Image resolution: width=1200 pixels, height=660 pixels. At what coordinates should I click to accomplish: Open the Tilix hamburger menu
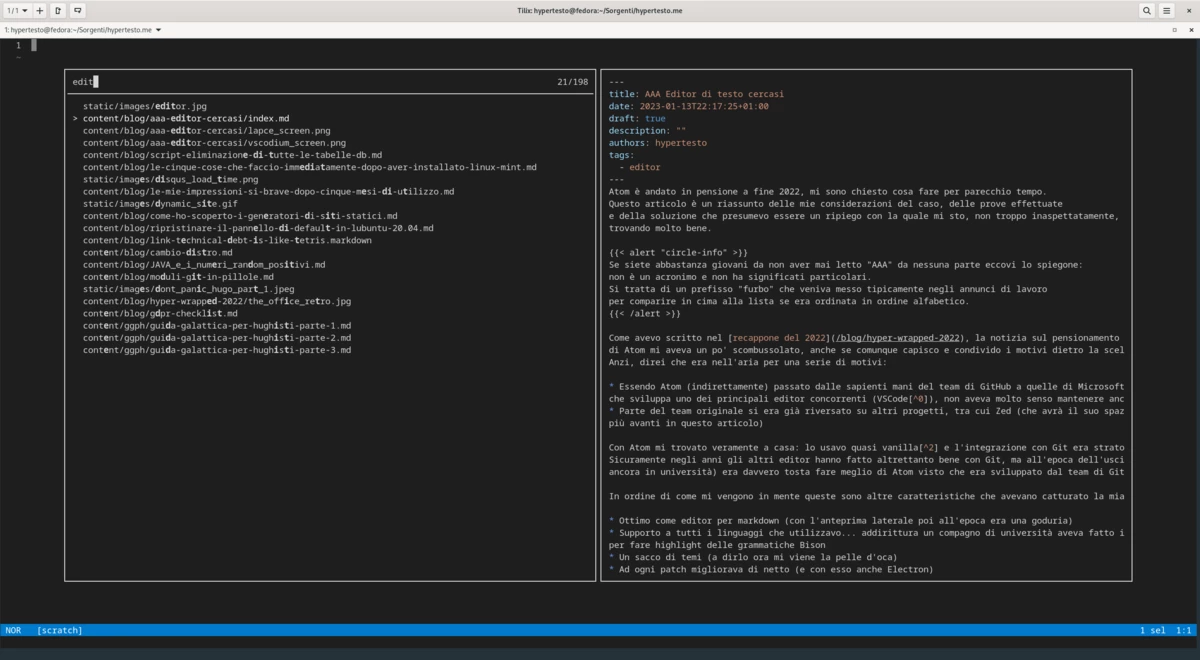[x=1167, y=10]
